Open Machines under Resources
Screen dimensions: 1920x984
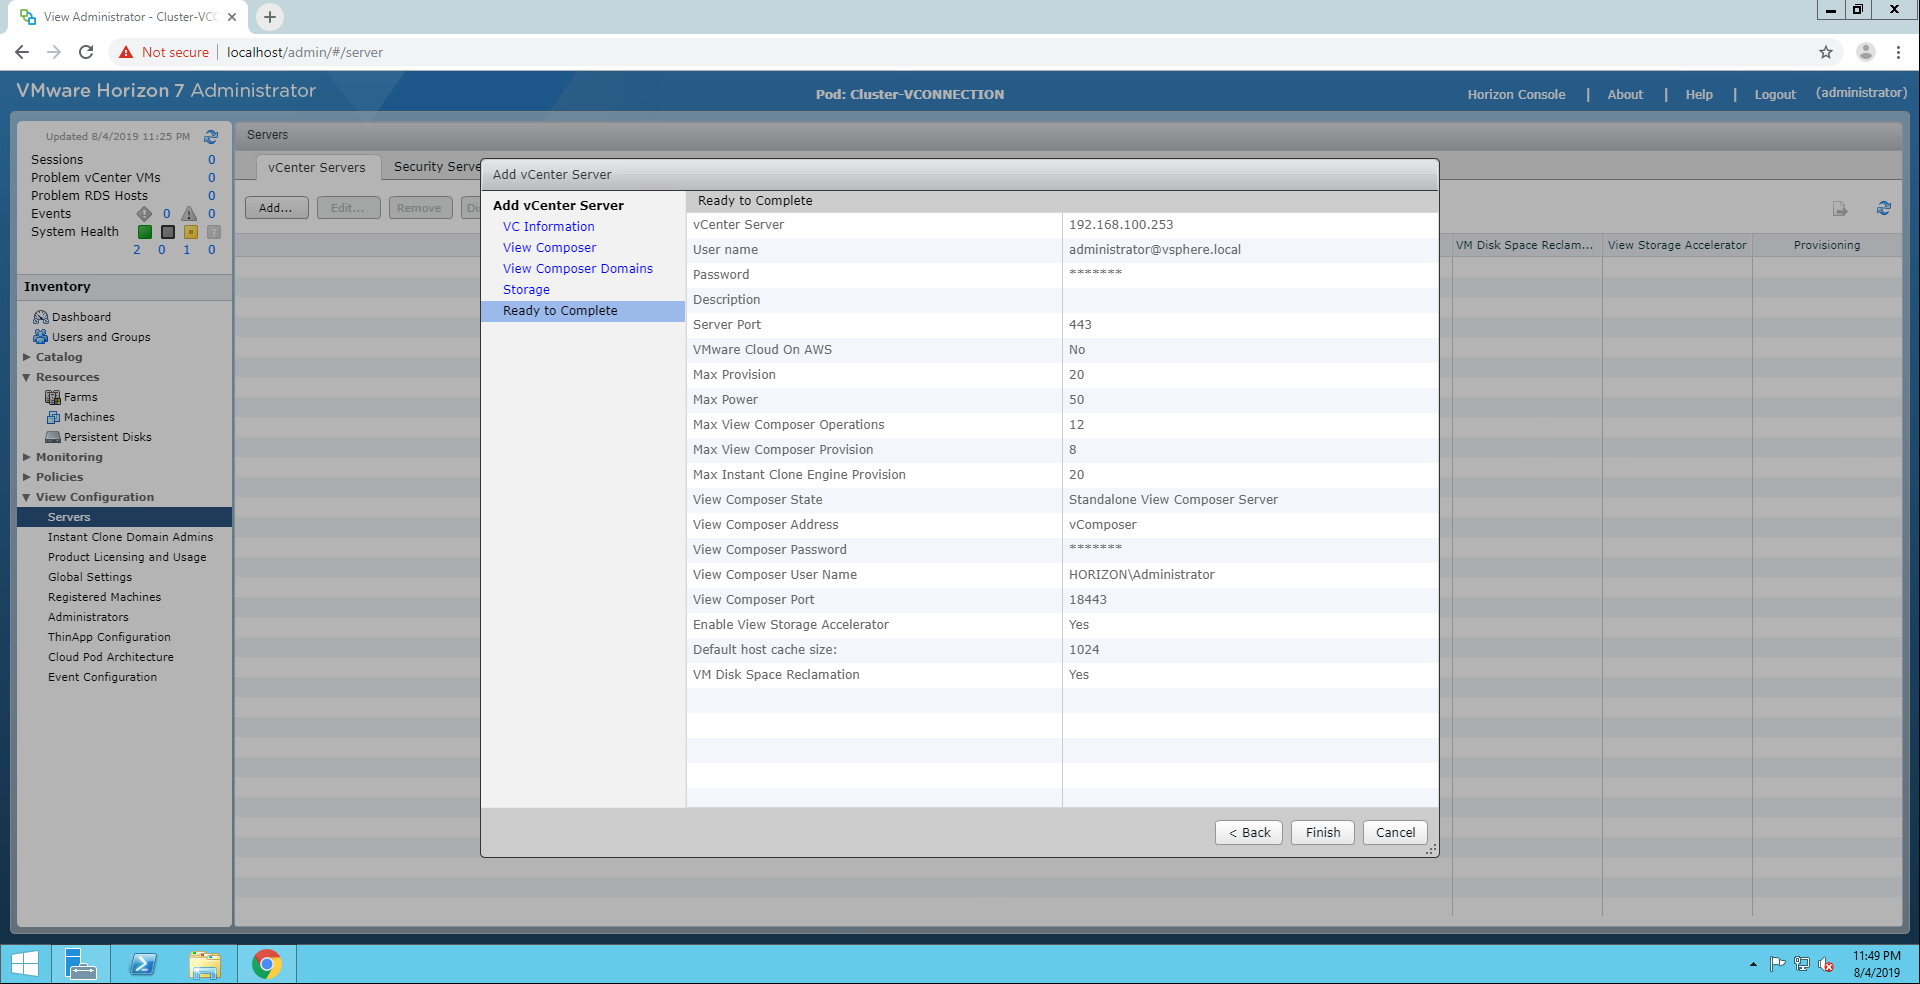point(89,417)
